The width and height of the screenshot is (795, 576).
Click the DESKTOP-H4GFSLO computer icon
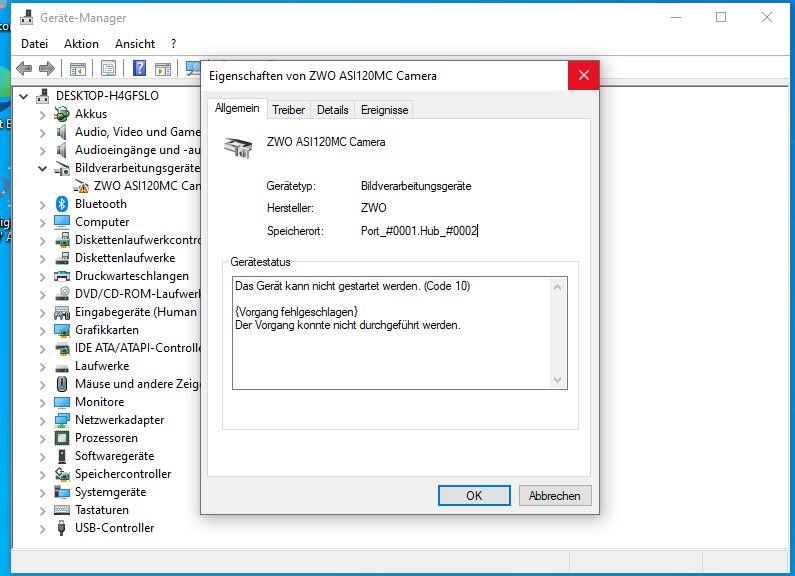click(43, 96)
